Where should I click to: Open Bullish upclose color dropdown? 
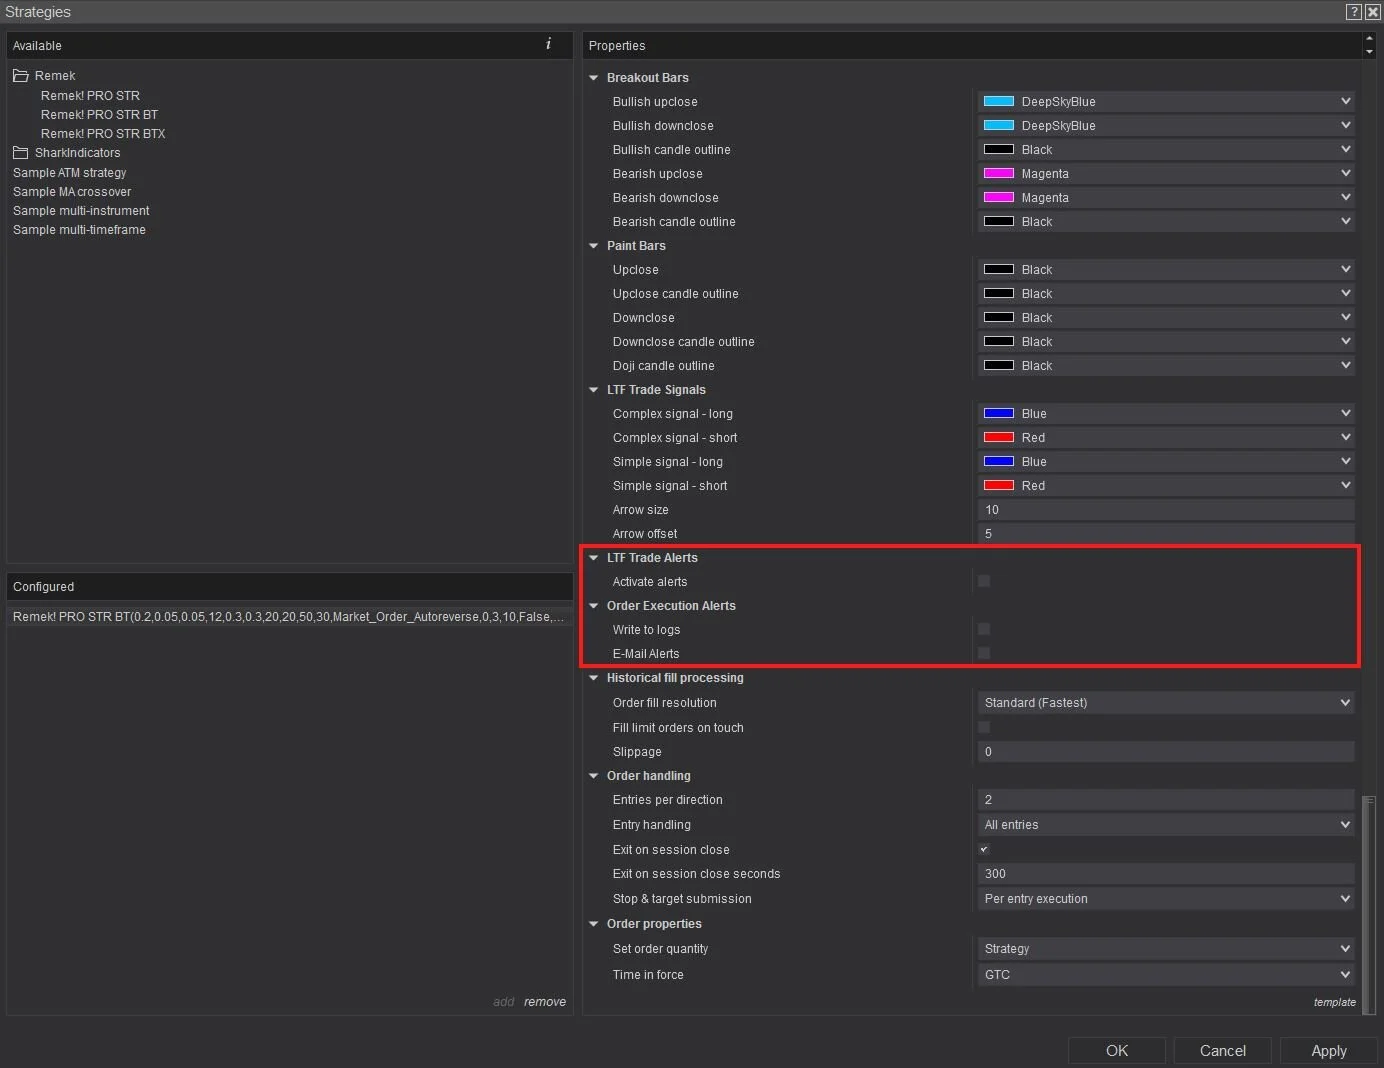pos(1166,101)
